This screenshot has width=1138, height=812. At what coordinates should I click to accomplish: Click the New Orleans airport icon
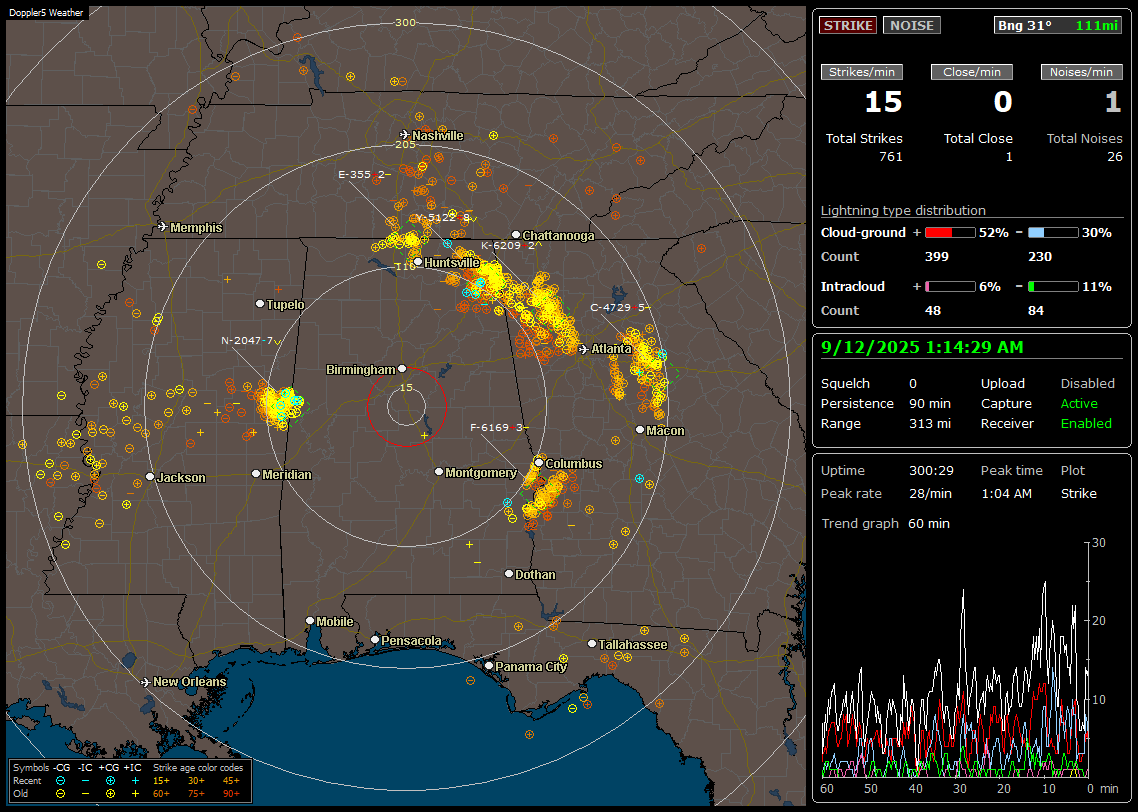pyautogui.click(x=145, y=682)
